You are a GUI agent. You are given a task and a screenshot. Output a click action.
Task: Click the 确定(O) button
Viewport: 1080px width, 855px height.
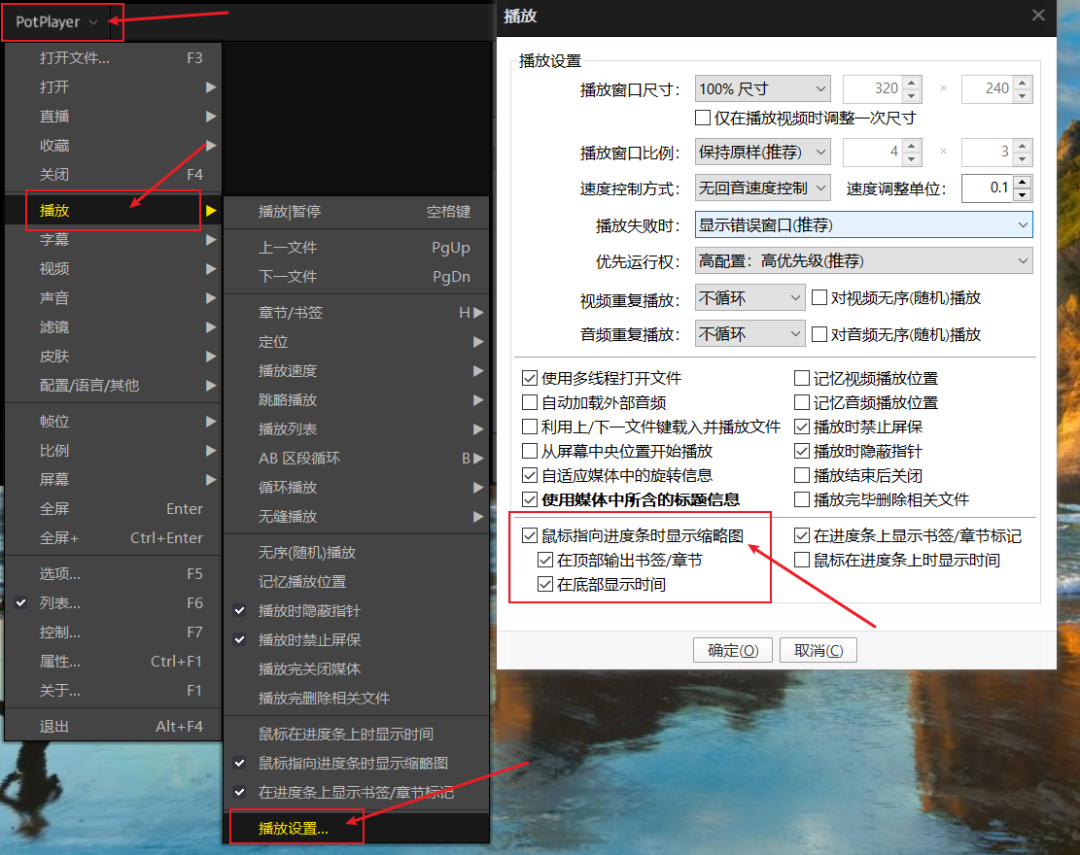[733, 650]
